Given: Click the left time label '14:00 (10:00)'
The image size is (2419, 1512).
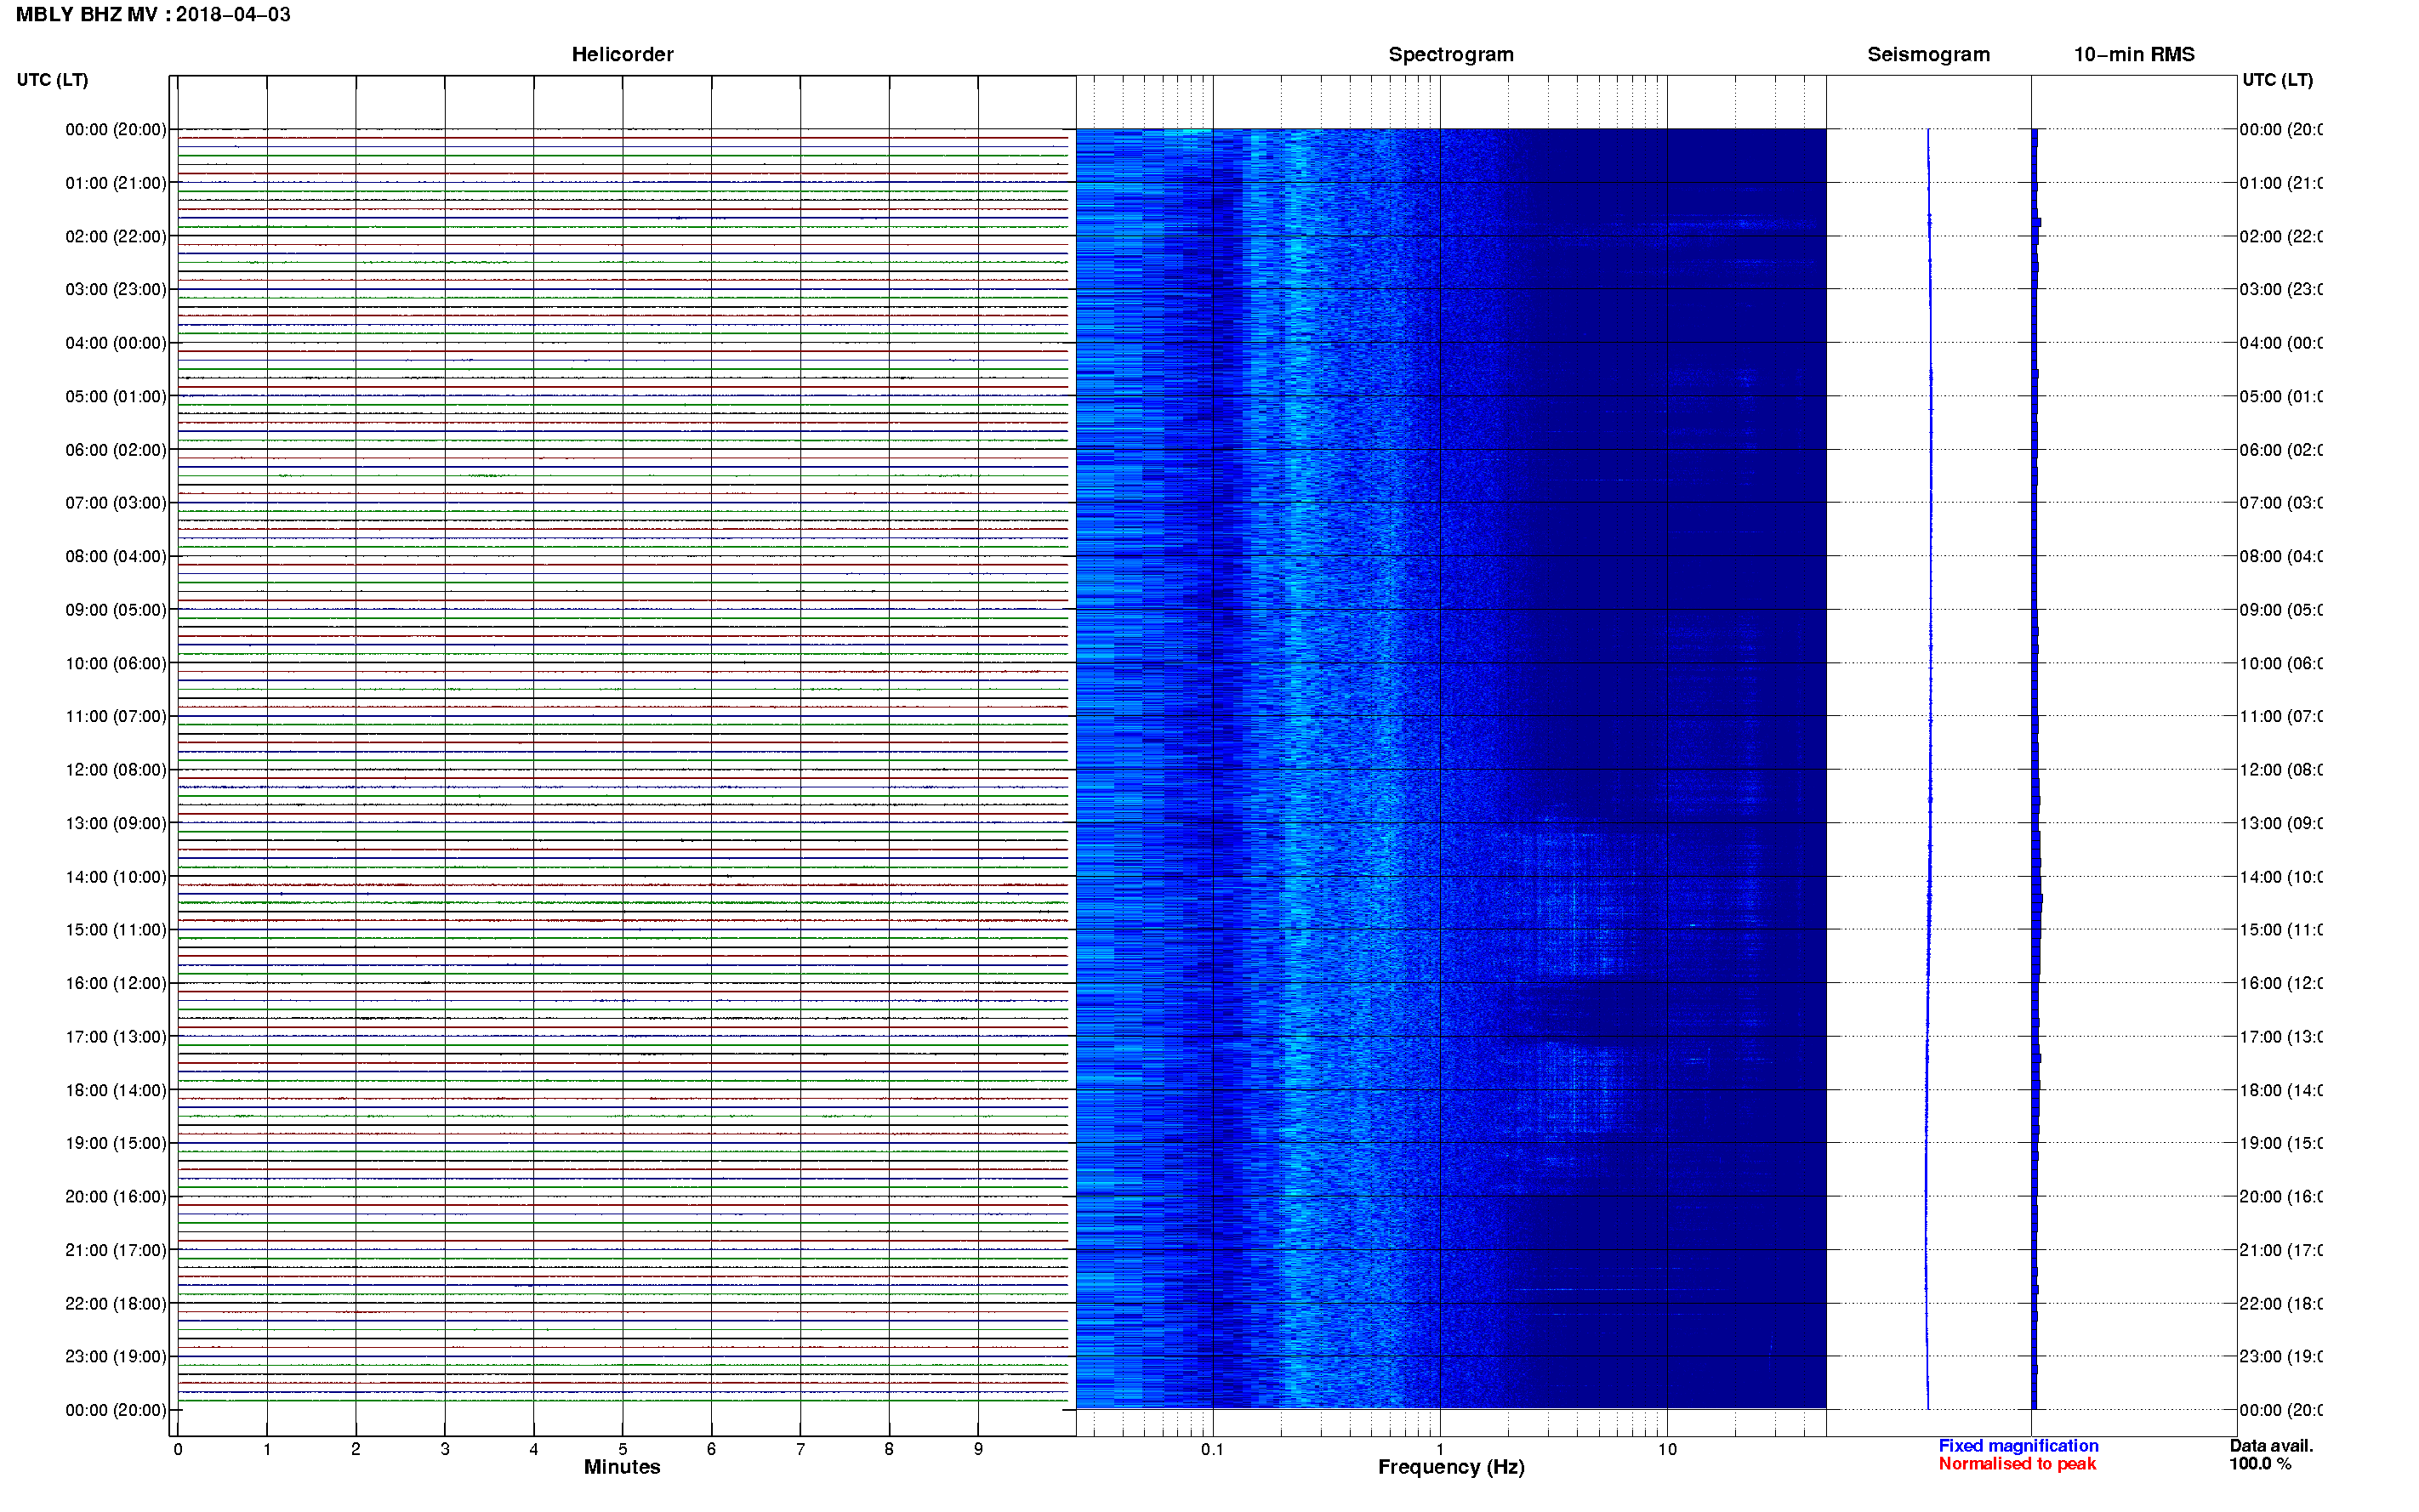Looking at the screenshot, I should 116,877.
